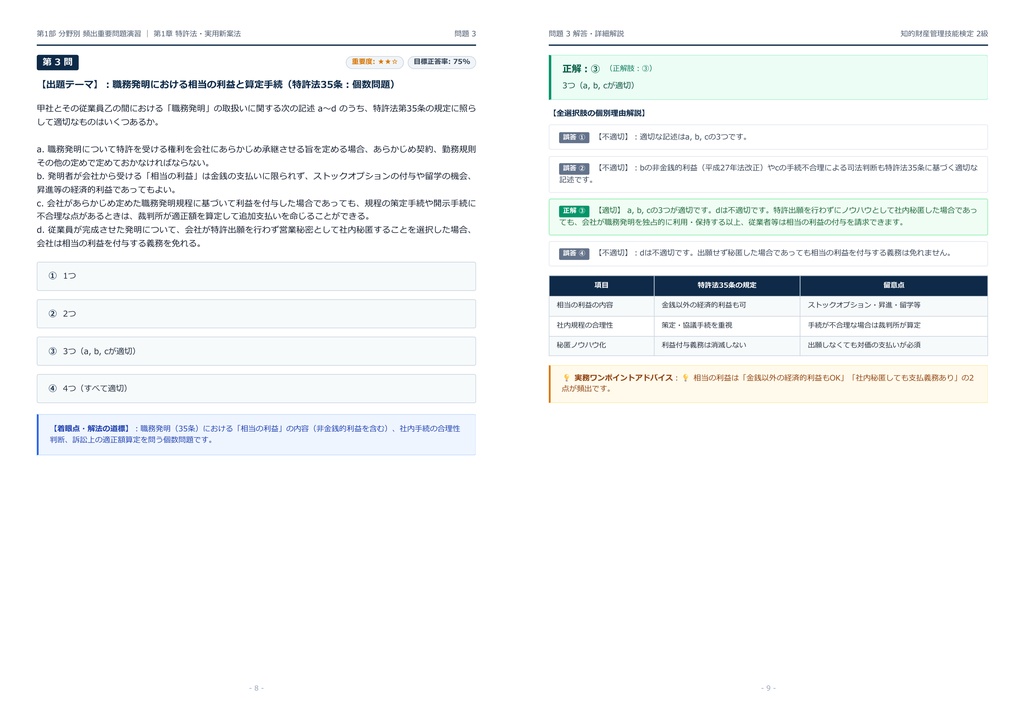This screenshot has height=724, width=1024.
Task: Click explanation text dは不適切です。出願せず秘匿
Action: [x=795, y=253]
